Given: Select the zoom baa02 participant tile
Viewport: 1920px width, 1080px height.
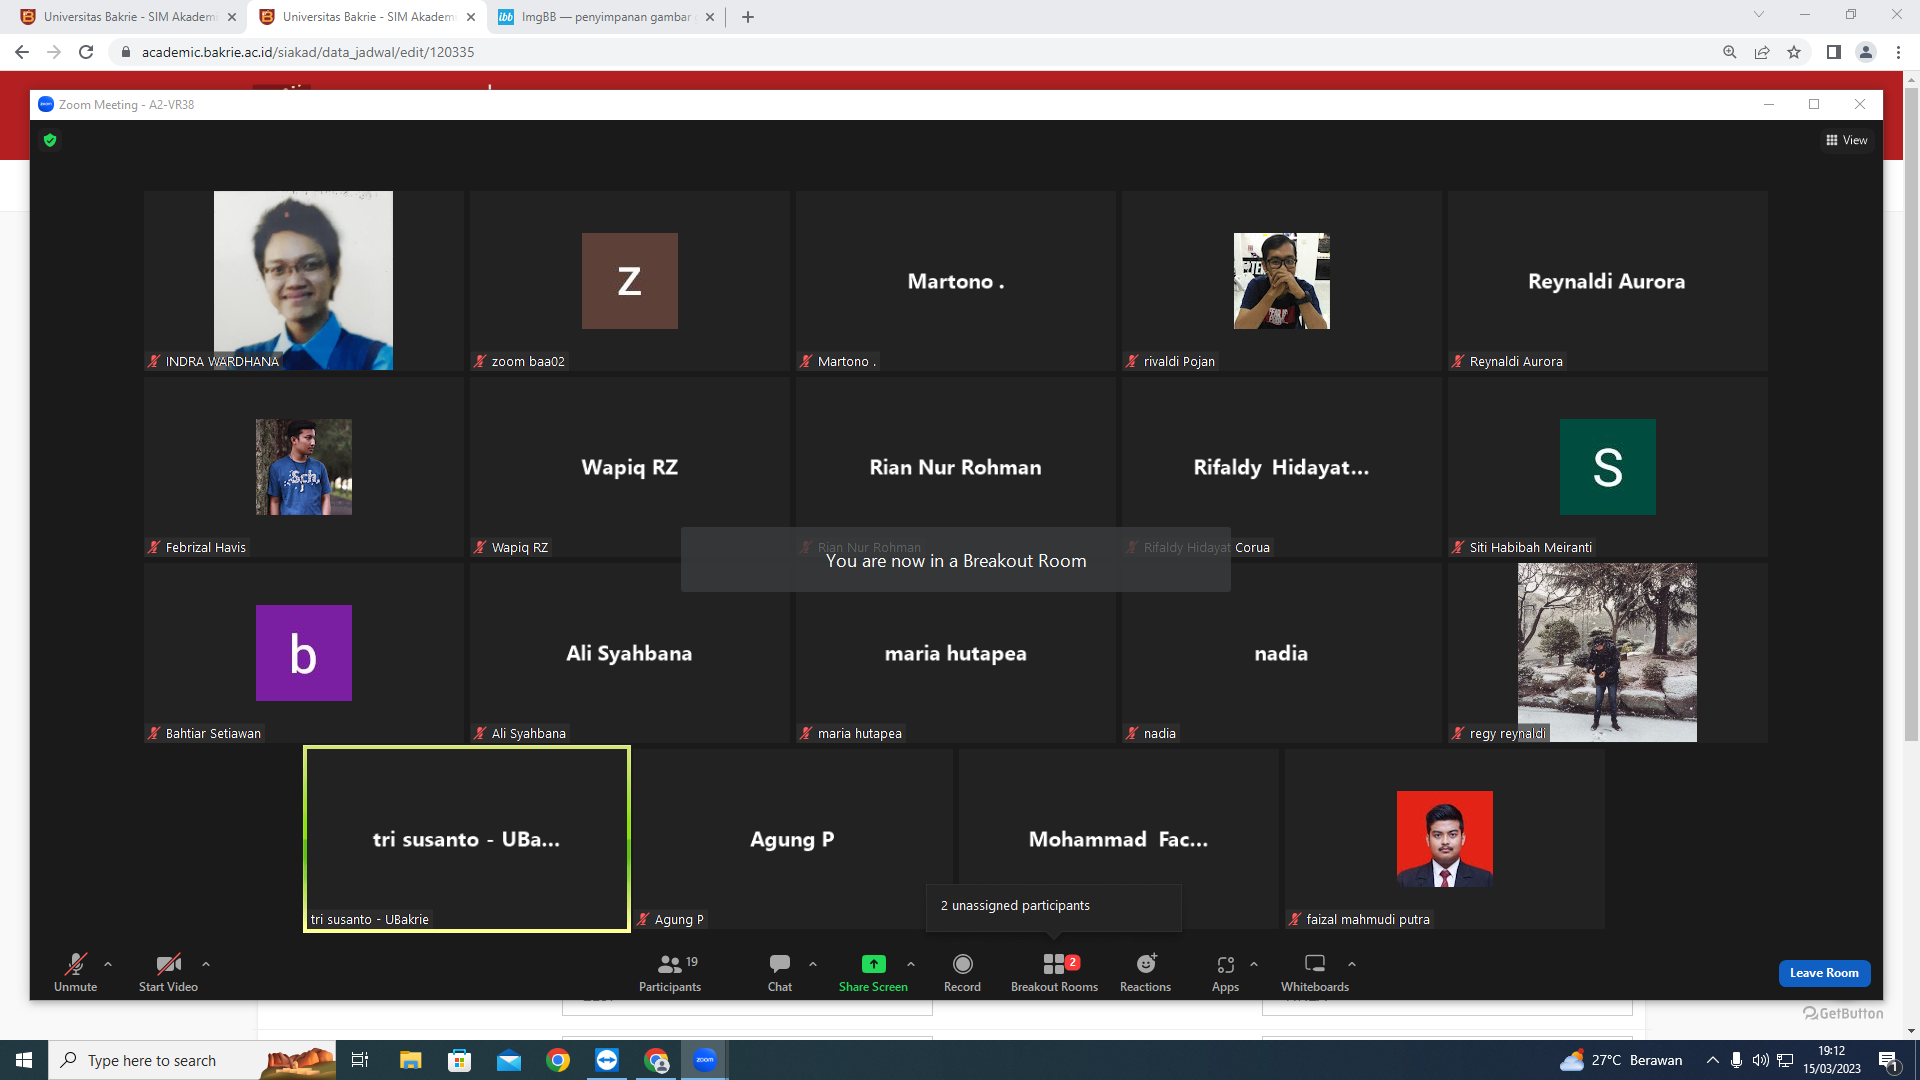Looking at the screenshot, I should 630,280.
